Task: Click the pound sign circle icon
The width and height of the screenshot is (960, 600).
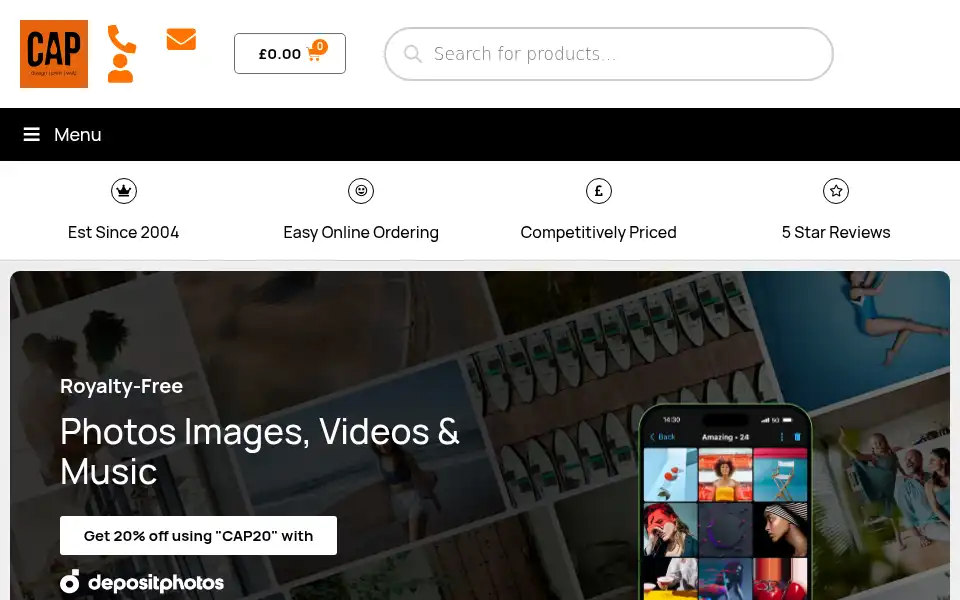Action: [599, 191]
